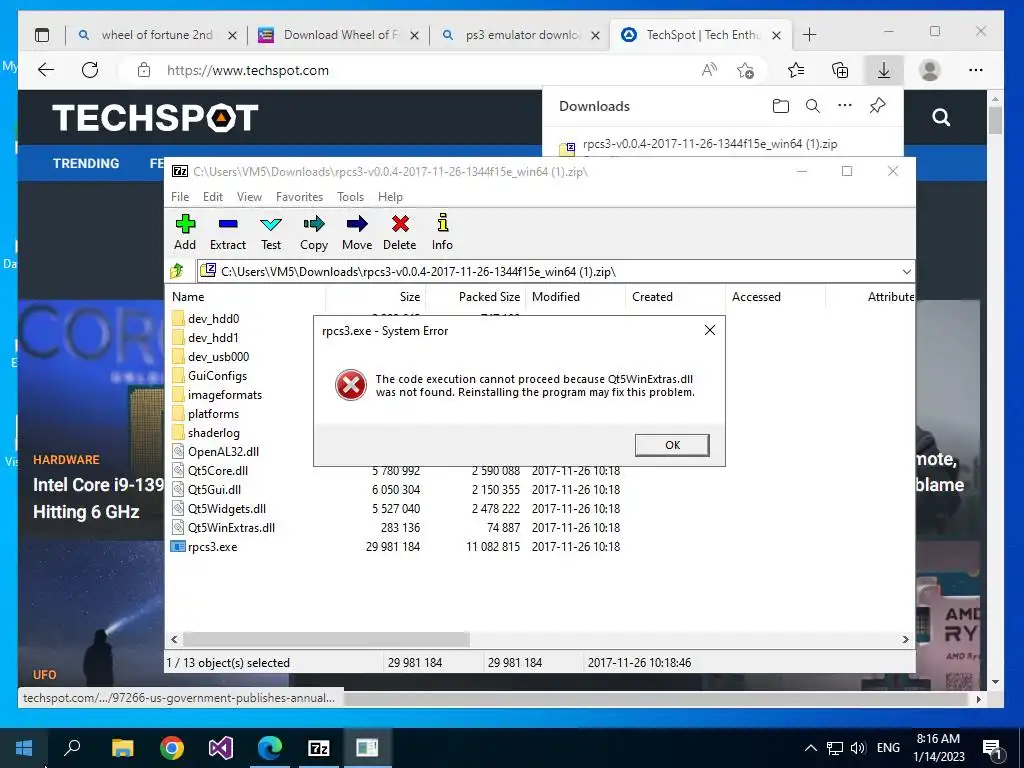Open the Favorites menu in 7-Zip
This screenshot has height=768, width=1024.
(299, 197)
